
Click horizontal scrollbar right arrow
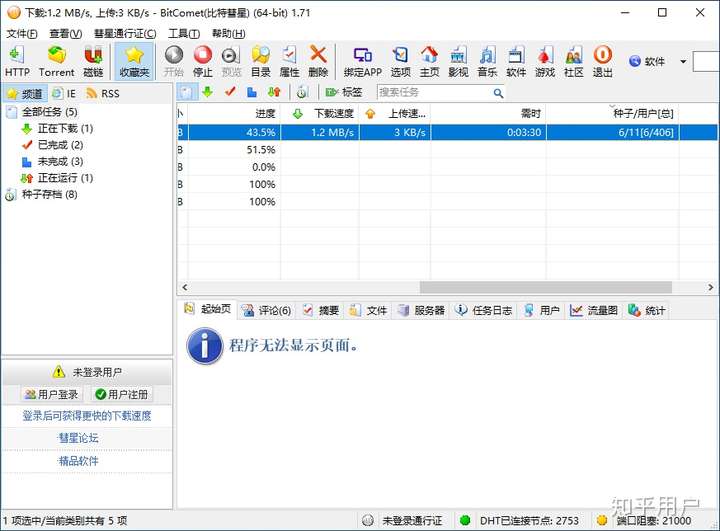(x=711, y=288)
